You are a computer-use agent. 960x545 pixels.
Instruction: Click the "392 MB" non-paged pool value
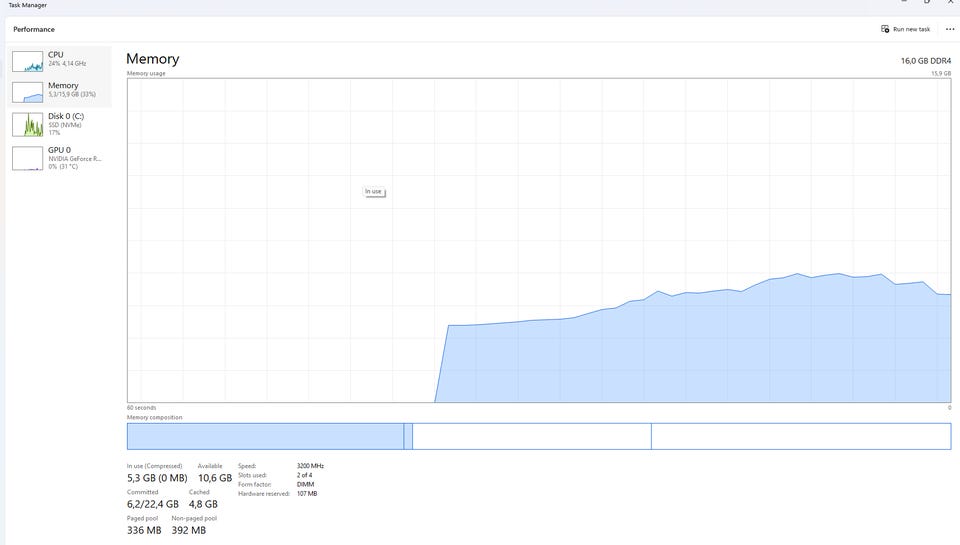[x=189, y=530]
